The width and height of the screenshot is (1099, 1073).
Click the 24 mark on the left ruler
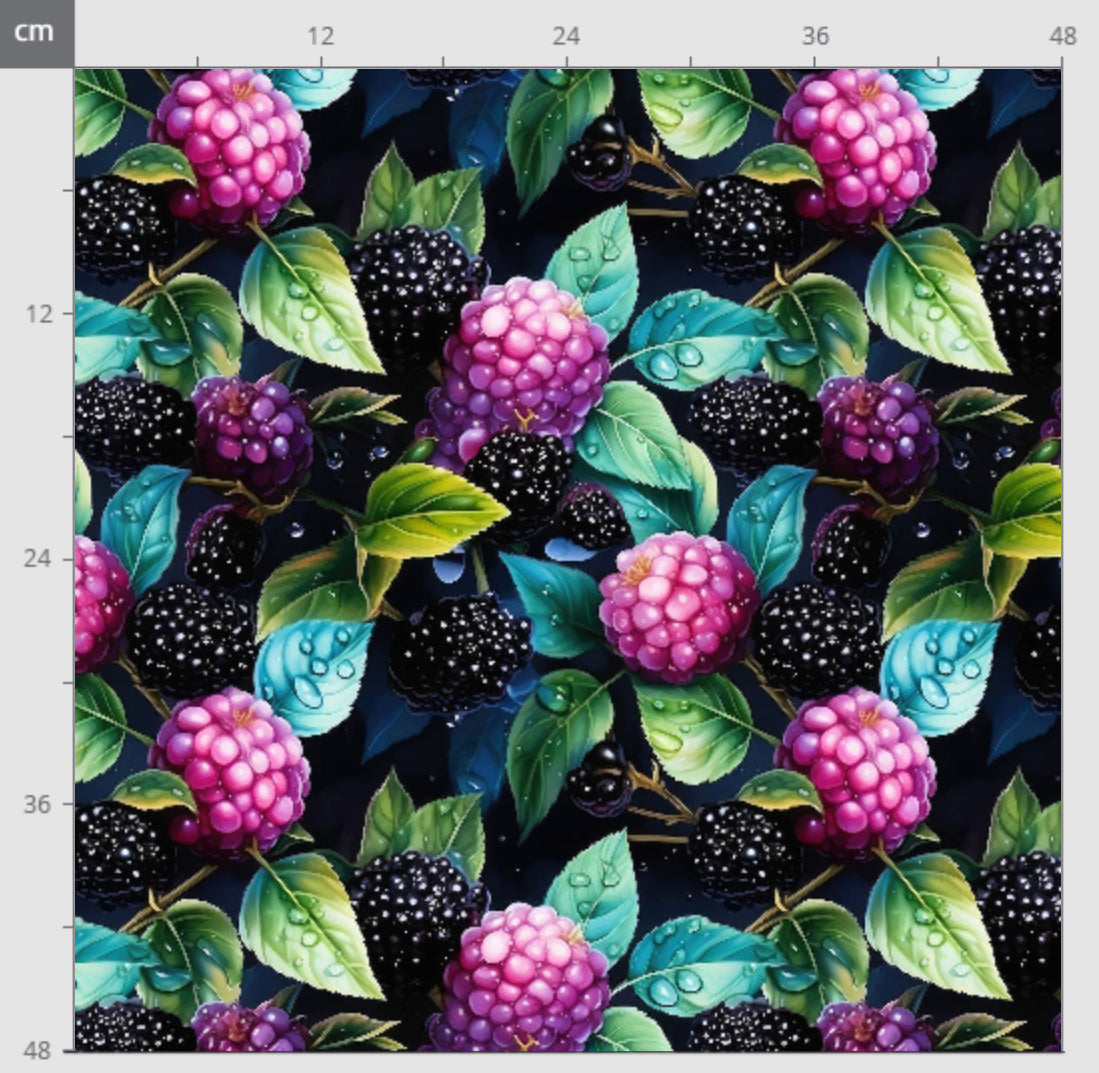point(40,558)
